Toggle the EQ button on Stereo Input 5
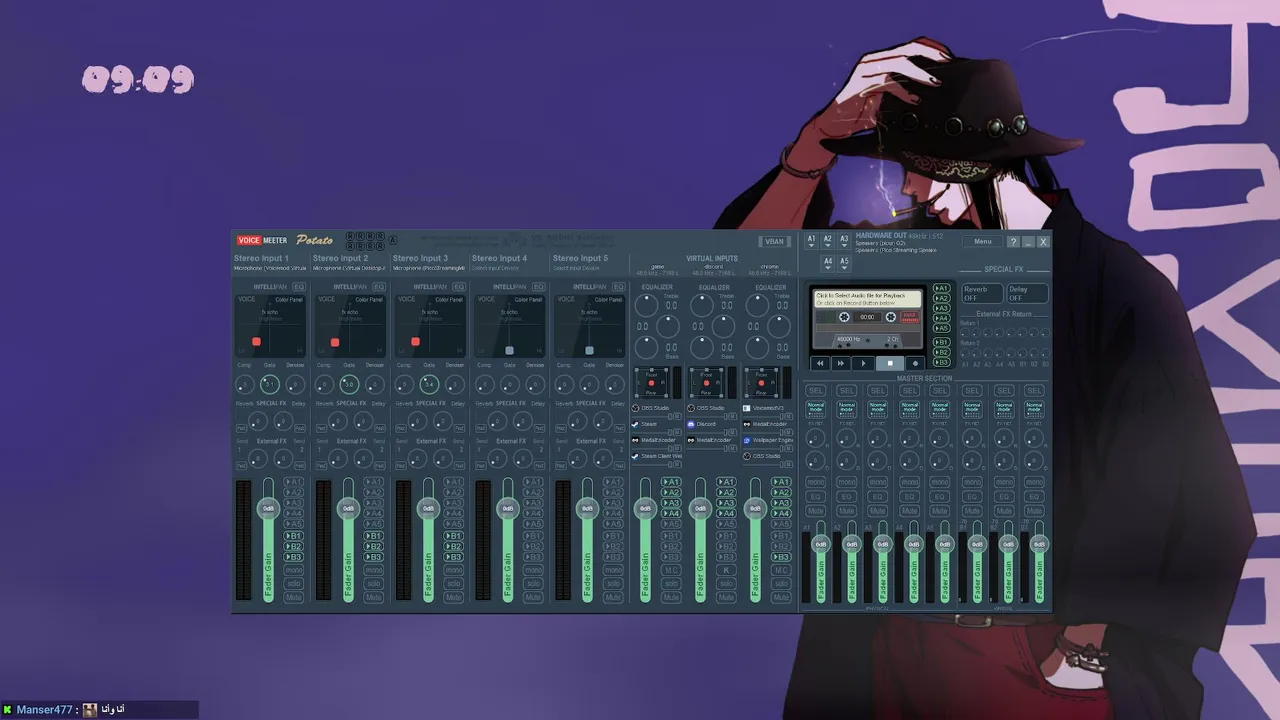This screenshot has width=1280, height=720. pos(619,287)
